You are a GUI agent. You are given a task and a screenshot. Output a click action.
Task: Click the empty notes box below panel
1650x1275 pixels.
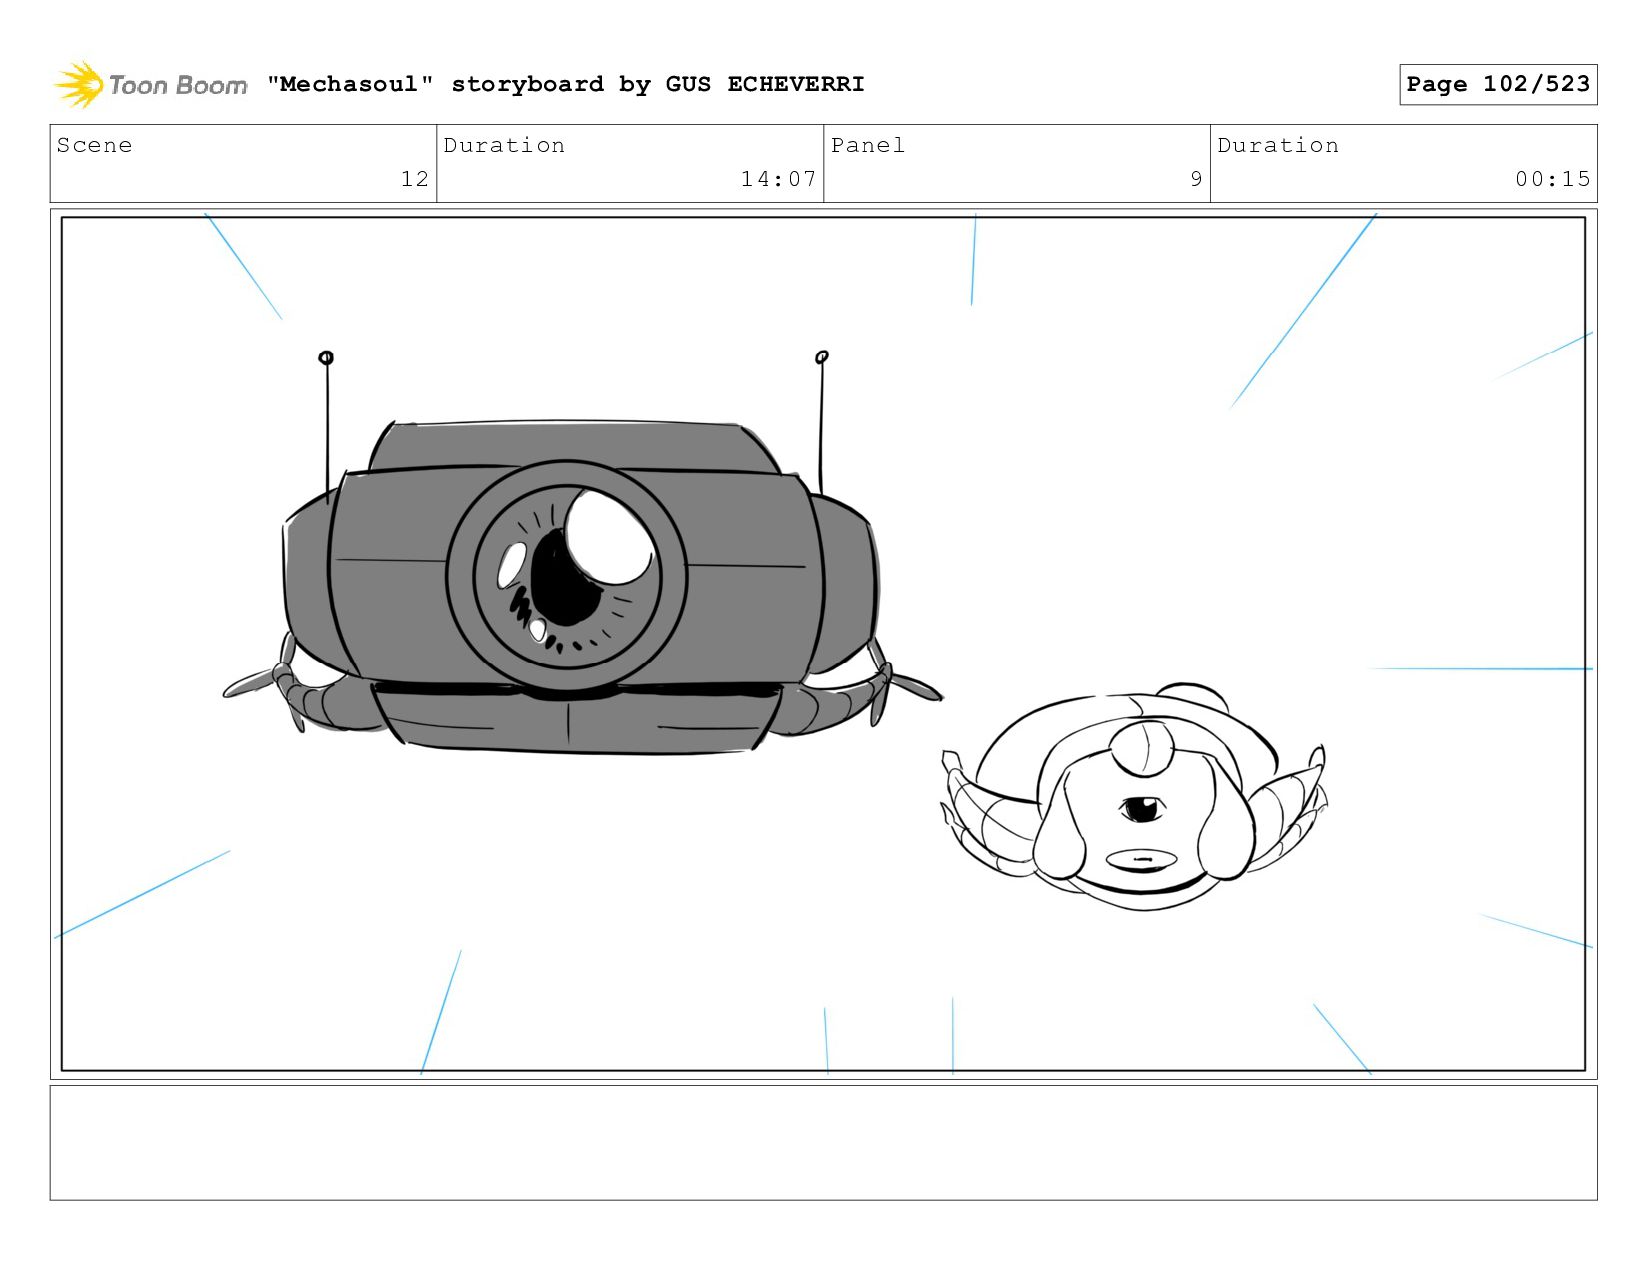(x=823, y=1143)
